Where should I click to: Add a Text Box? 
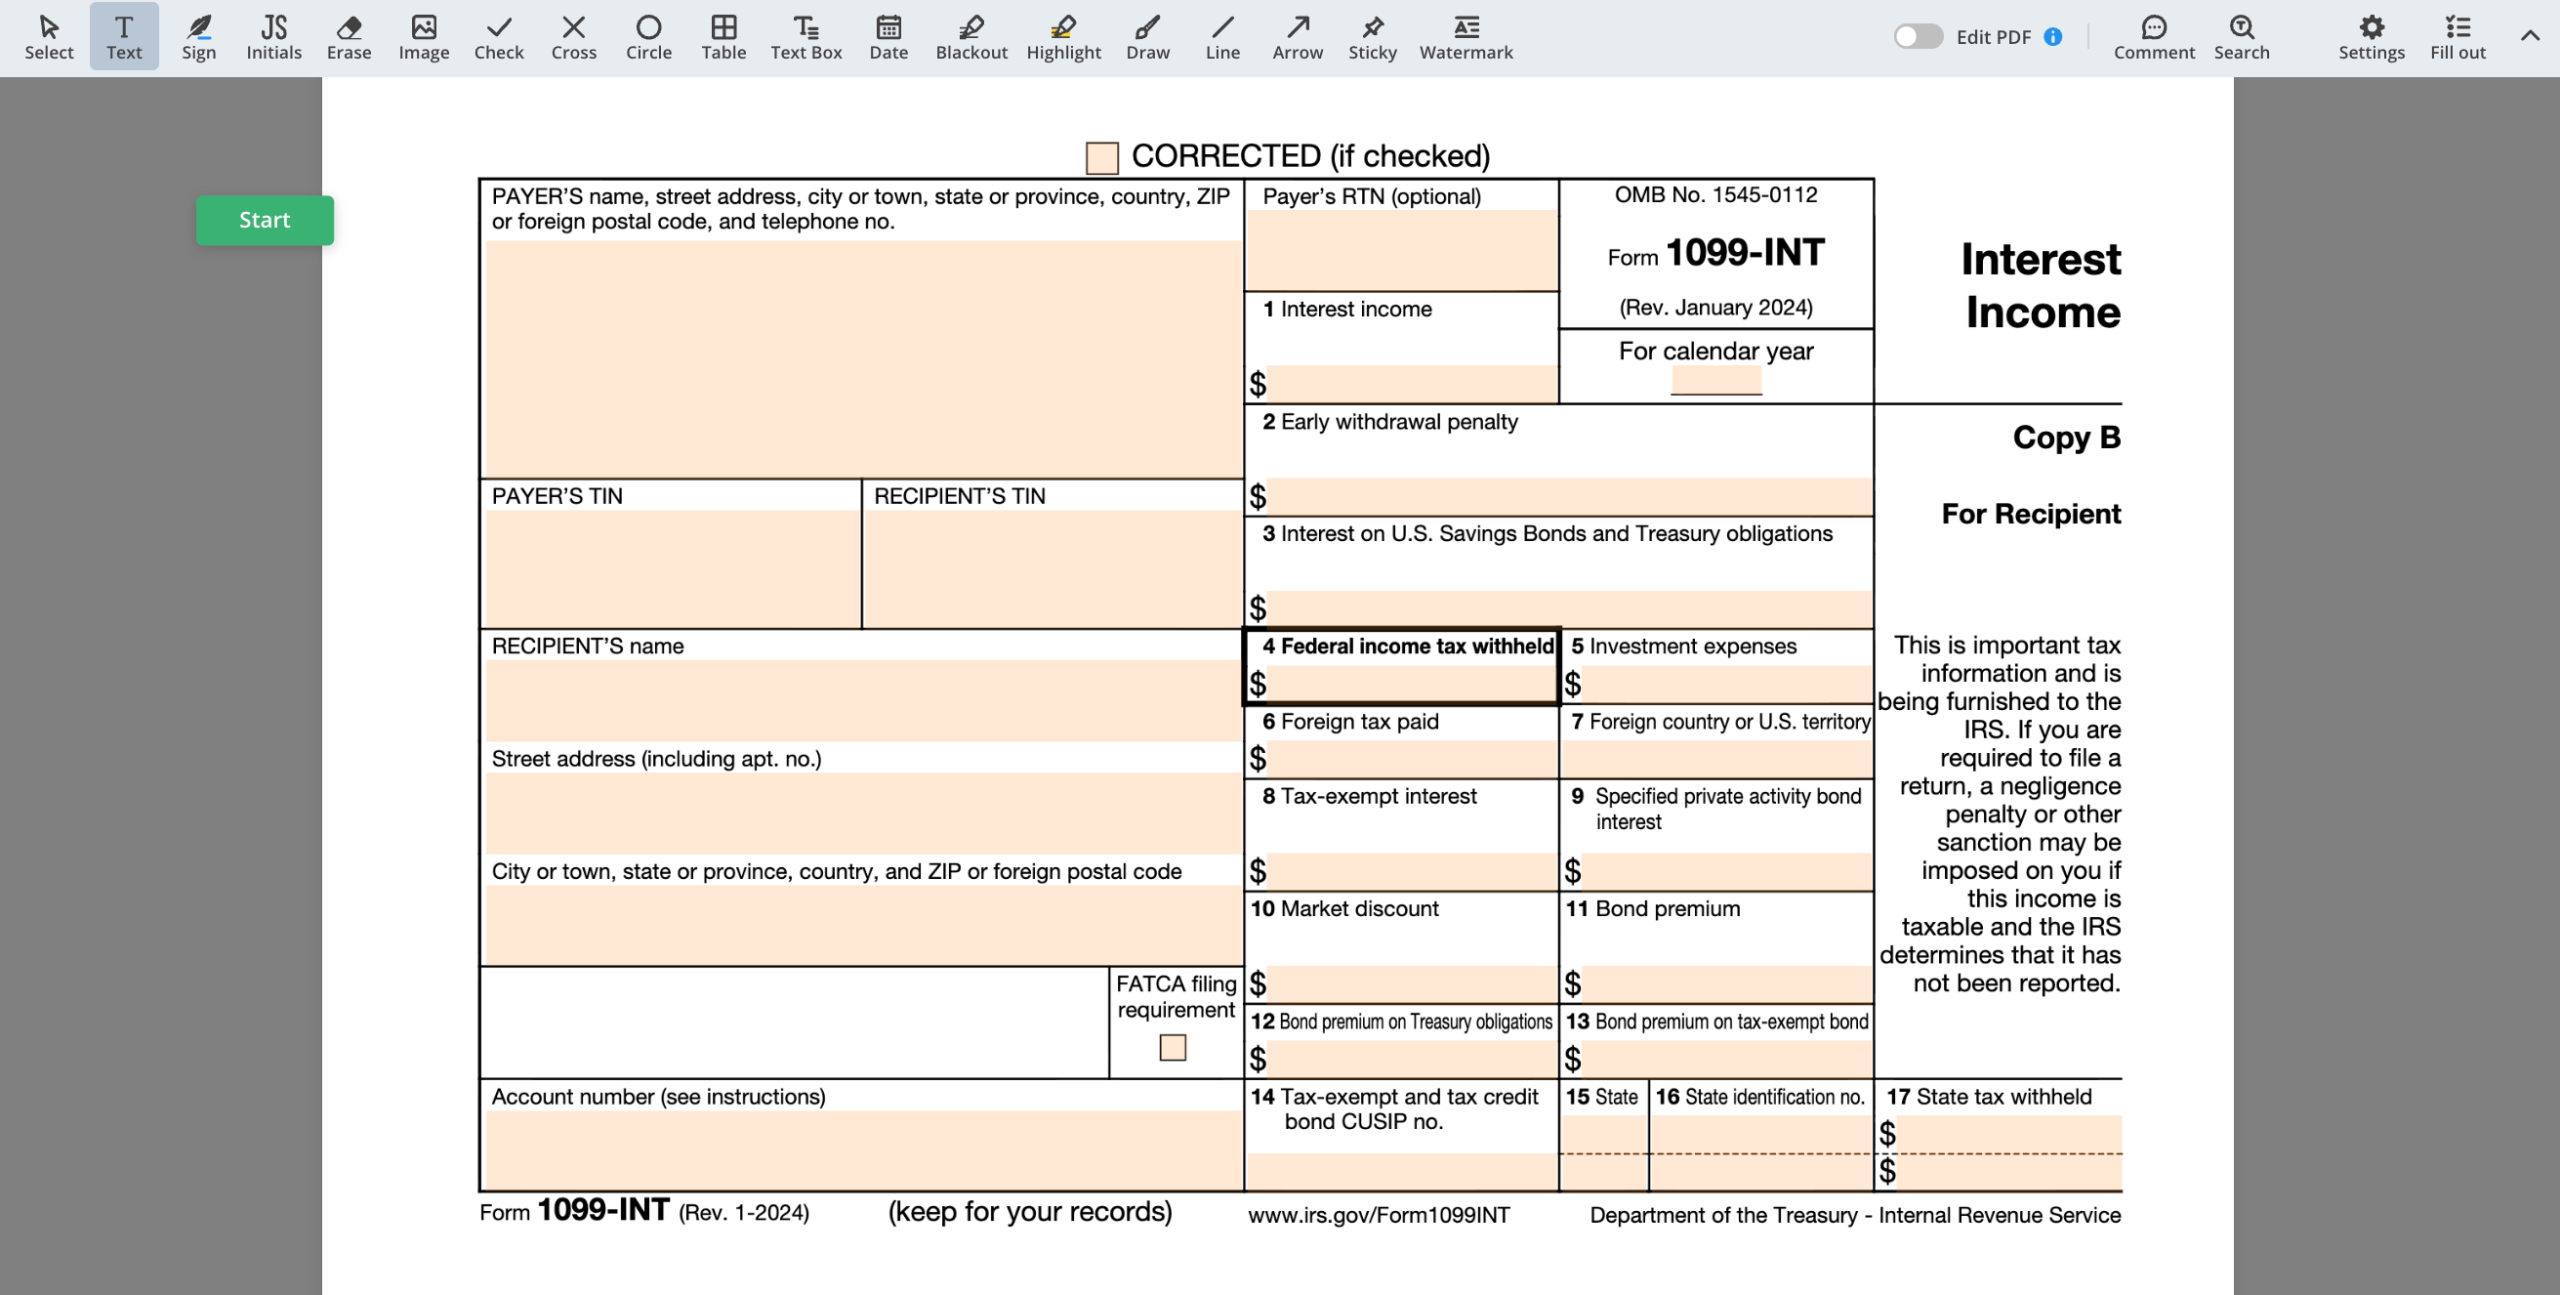pos(806,37)
